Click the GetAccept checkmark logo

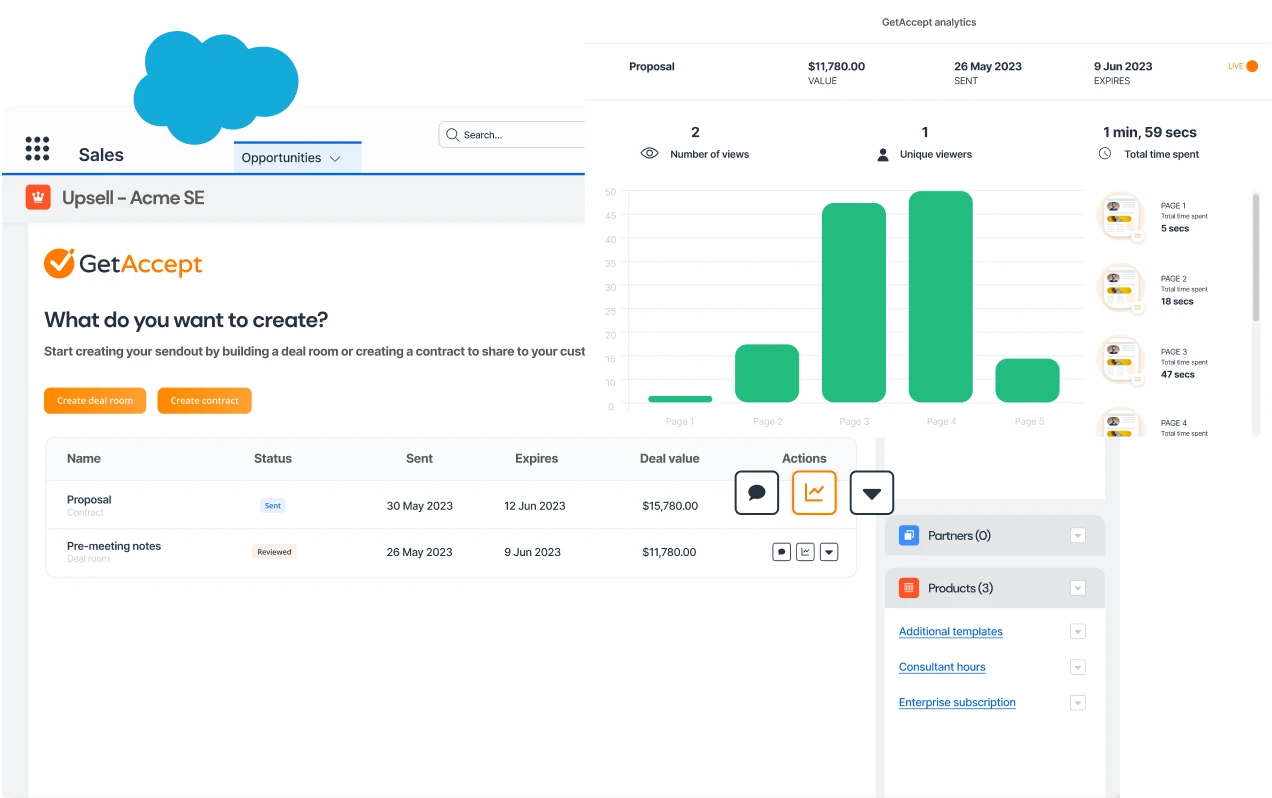pos(59,263)
